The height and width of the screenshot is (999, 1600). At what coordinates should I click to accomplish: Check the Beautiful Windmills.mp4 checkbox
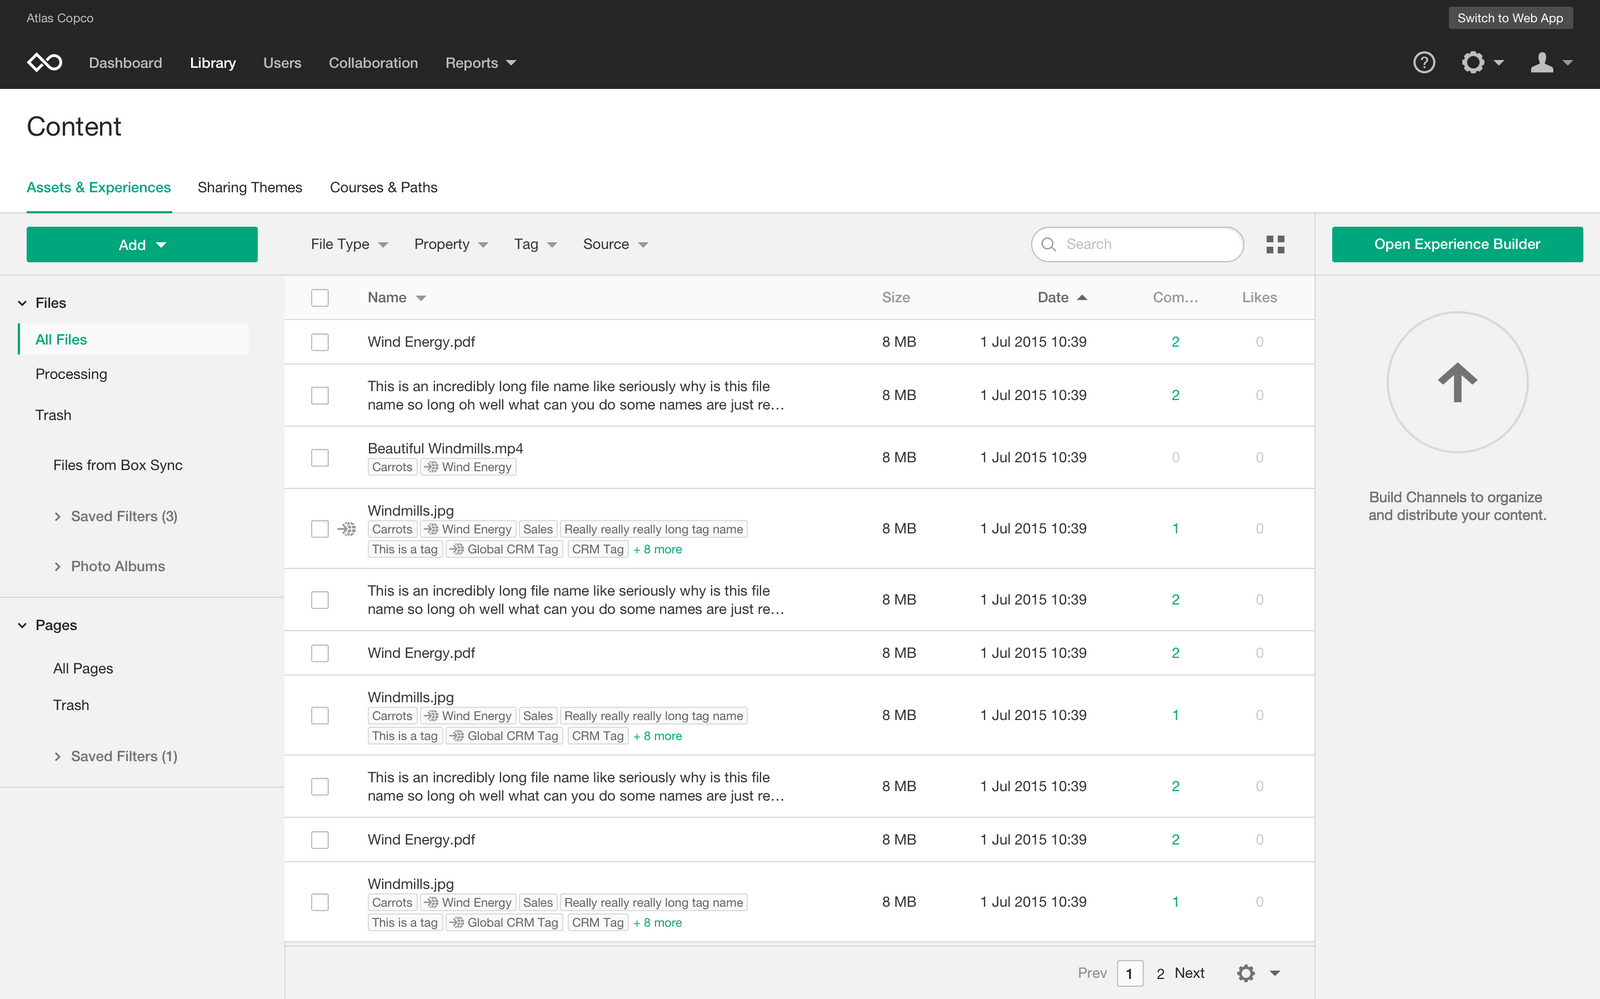pyautogui.click(x=320, y=458)
